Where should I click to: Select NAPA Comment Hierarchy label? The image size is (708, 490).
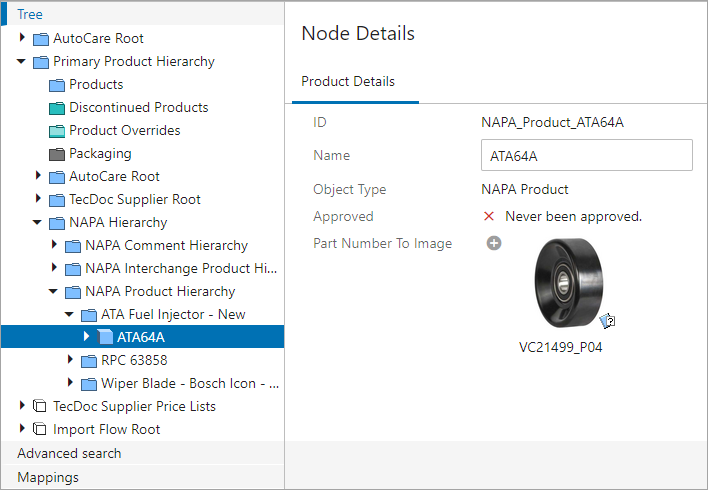[x=167, y=245]
